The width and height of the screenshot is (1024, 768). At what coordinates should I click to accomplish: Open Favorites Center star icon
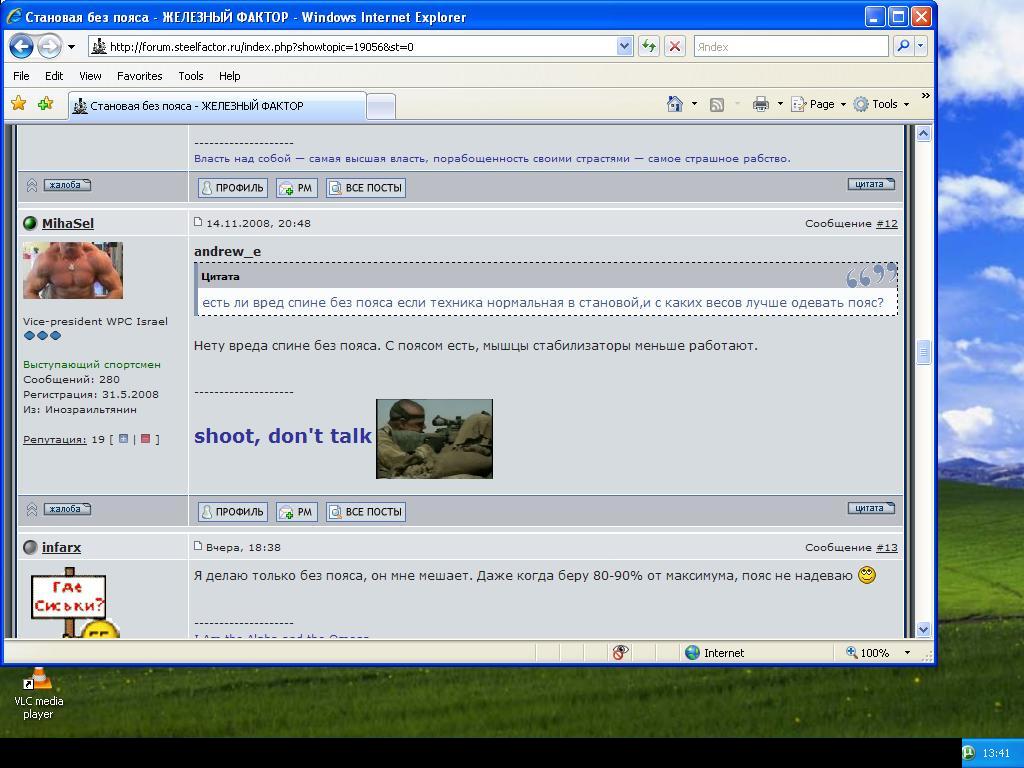(18, 103)
